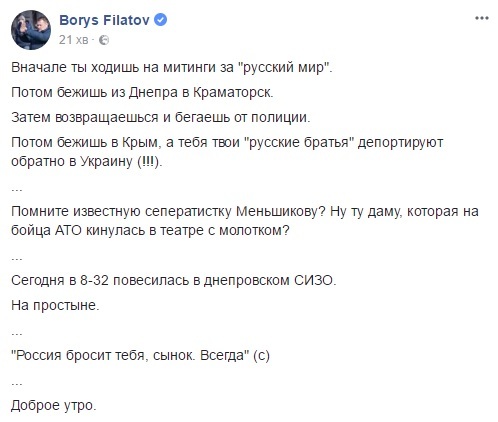The width and height of the screenshot is (498, 422).
Task: Open Borys Filatov's profile picture
Action: click(31, 30)
